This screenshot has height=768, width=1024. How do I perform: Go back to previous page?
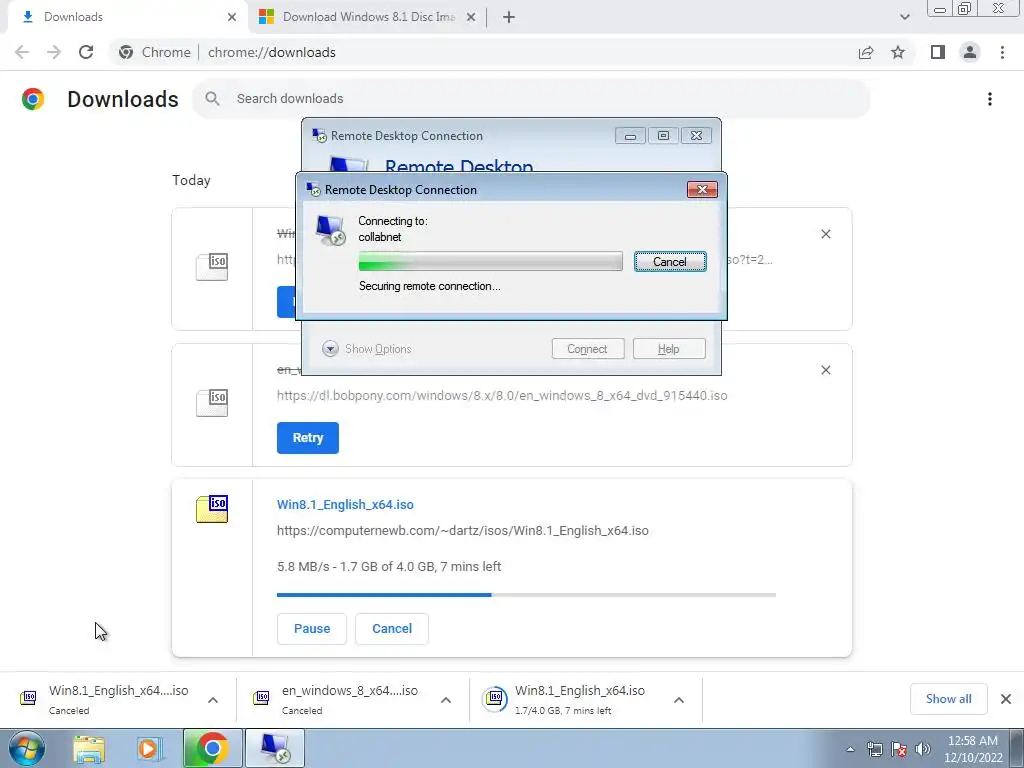point(22,52)
